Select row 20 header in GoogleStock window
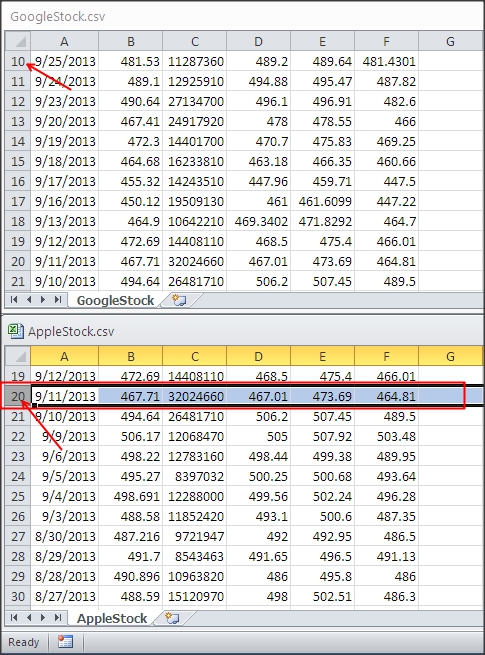 (x=18, y=261)
